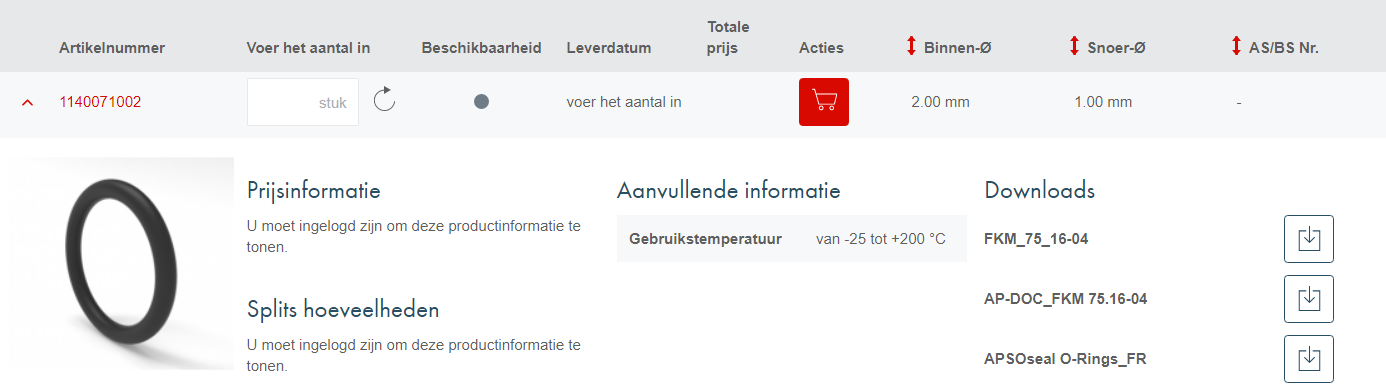Sort by Snoer-Ø column arrows
The image size is (1386, 392).
click(x=1074, y=46)
